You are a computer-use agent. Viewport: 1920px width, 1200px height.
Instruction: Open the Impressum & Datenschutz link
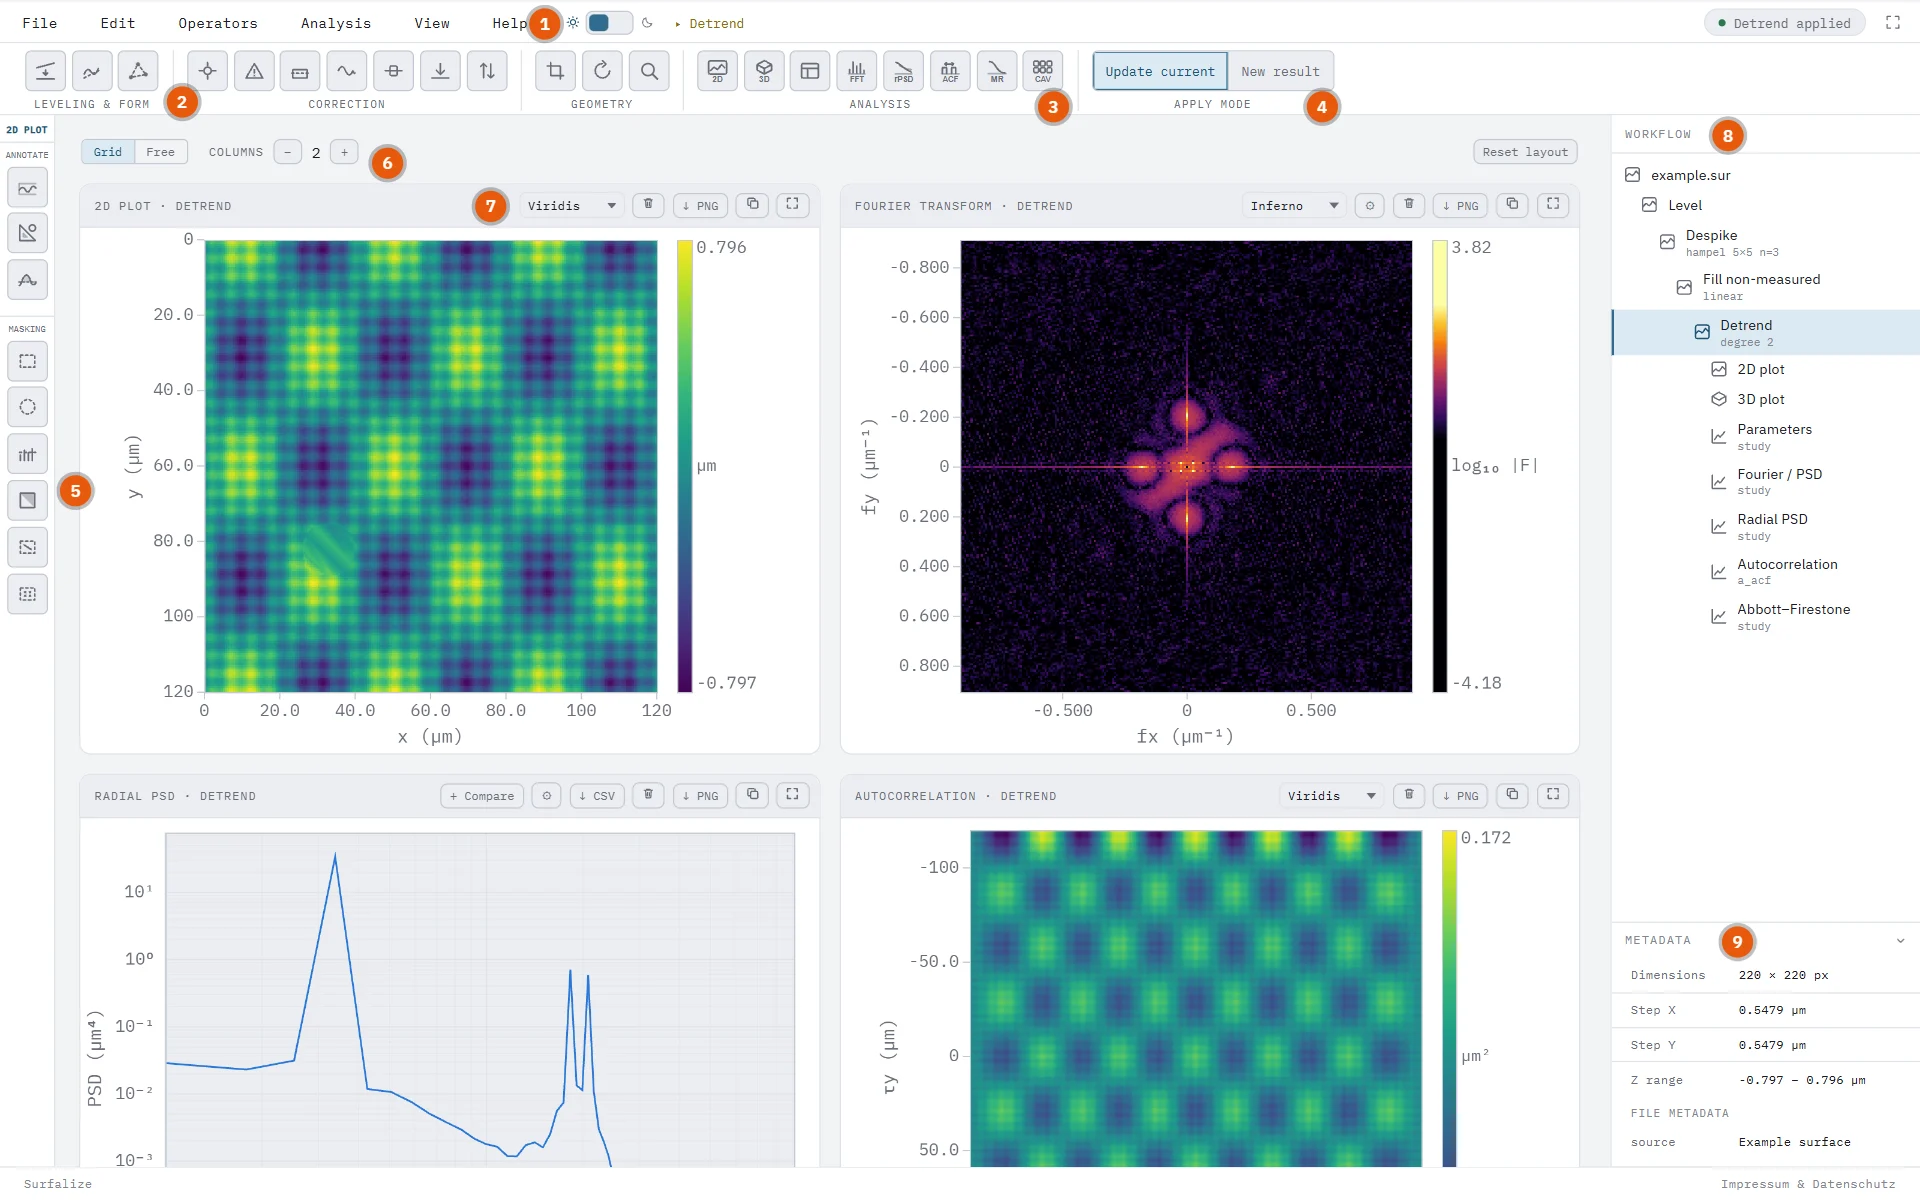[x=1808, y=1184]
